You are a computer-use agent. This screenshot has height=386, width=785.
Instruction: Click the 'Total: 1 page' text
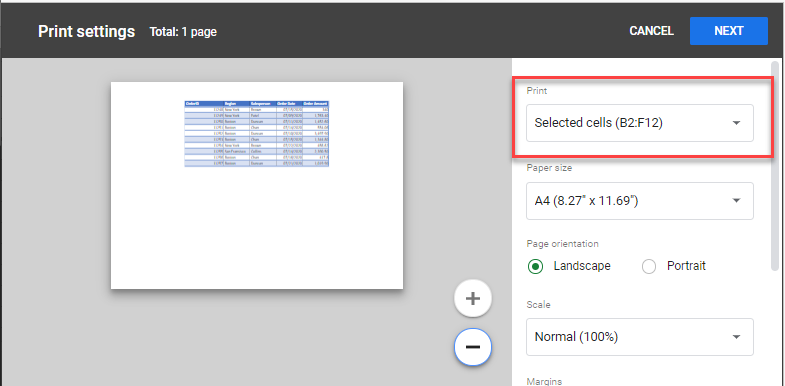(x=183, y=32)
